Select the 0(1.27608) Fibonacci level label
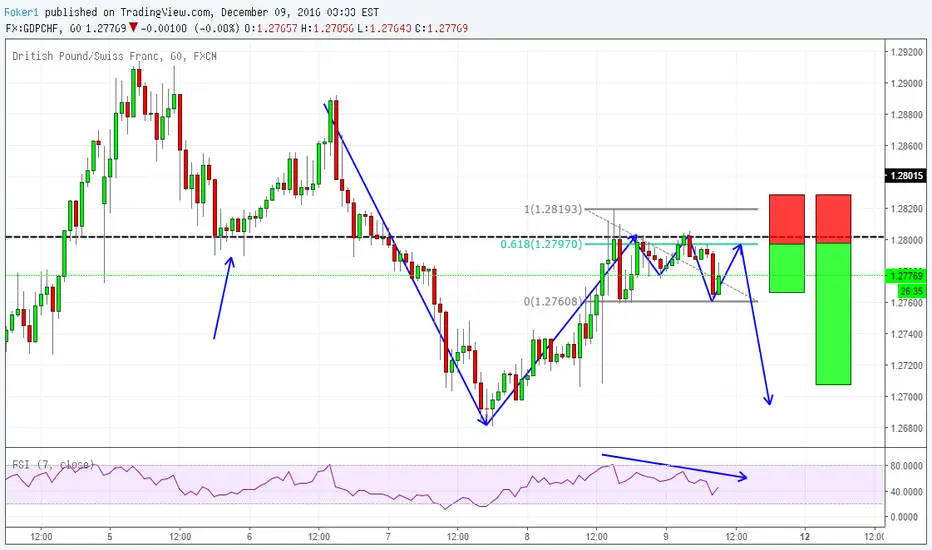The image size is (932, 550). 553,301
